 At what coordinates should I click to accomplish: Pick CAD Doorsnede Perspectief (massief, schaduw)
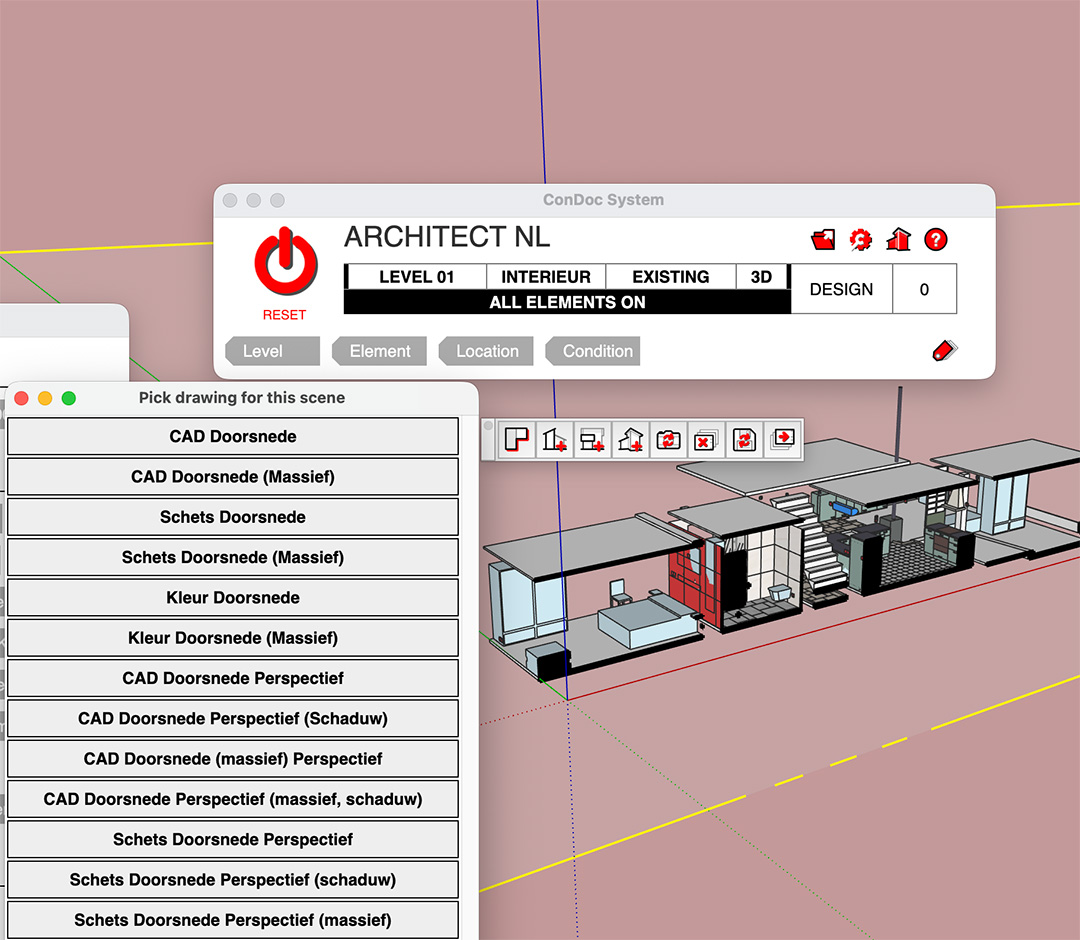tap(233, 799)
